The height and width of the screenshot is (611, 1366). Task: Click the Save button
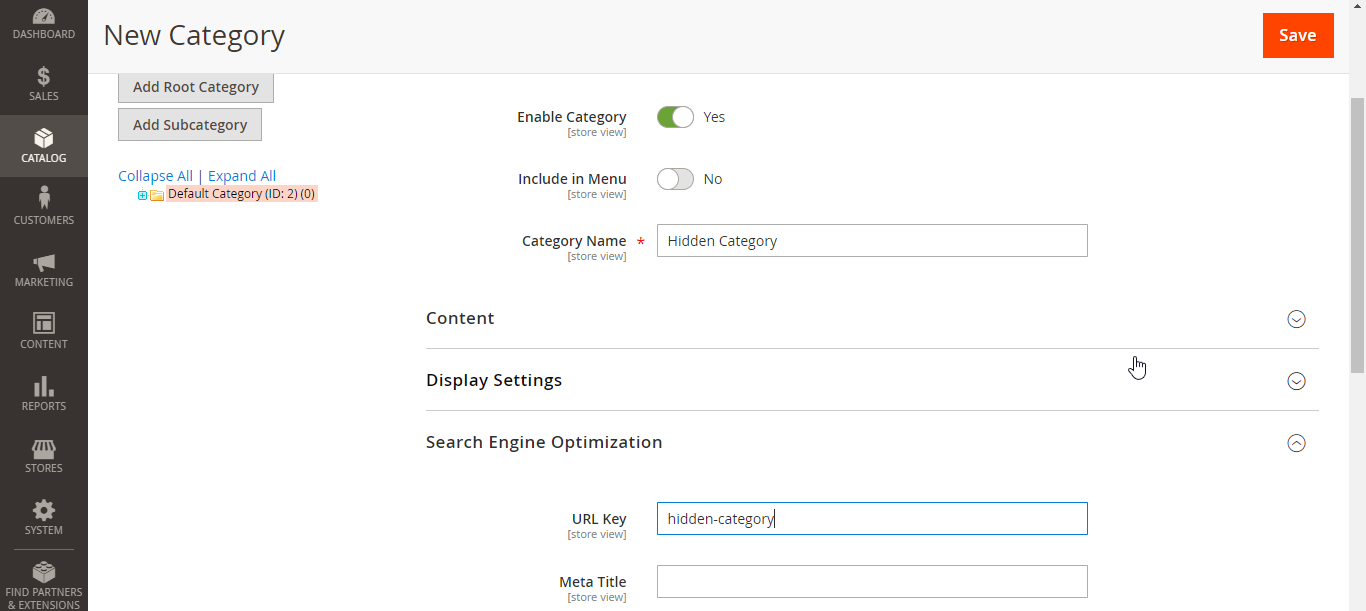tap(1297, 35)
